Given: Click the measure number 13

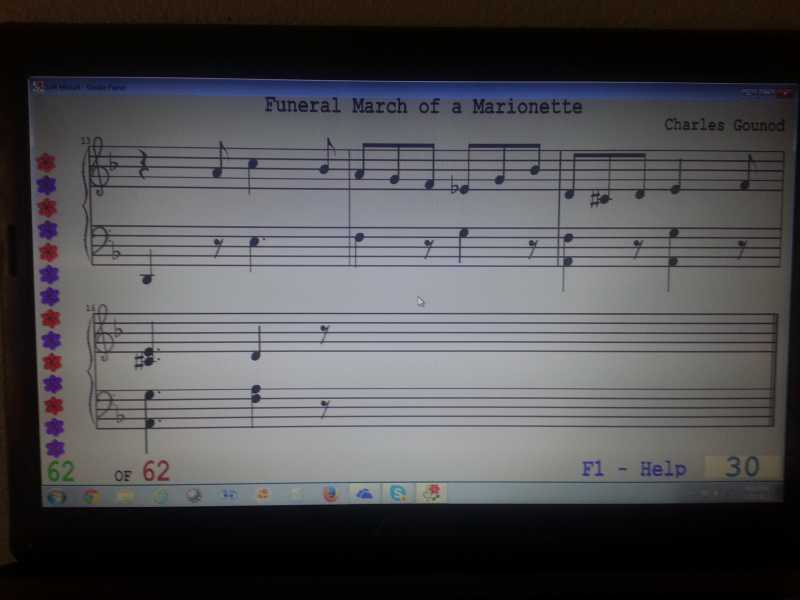Looking at the screenshot, I should tap(85, 140).
